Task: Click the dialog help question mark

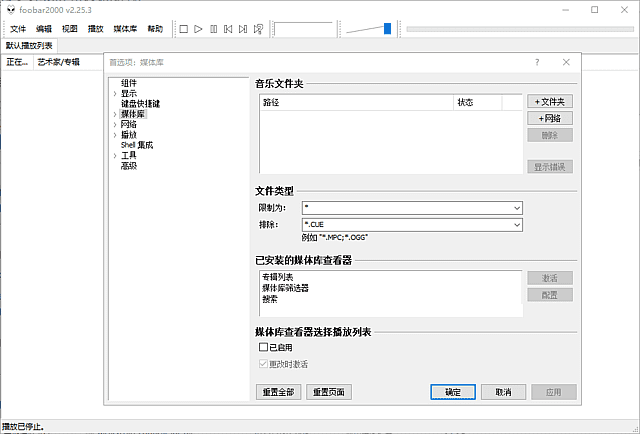Action: click(537, 63)
